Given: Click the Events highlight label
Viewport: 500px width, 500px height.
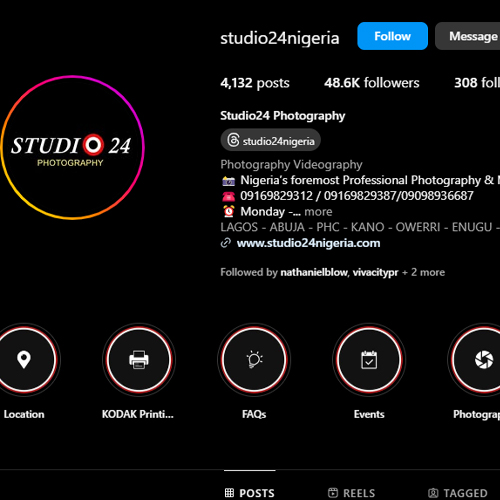Looking at the screenshot, I should click(x=369, y=414).
